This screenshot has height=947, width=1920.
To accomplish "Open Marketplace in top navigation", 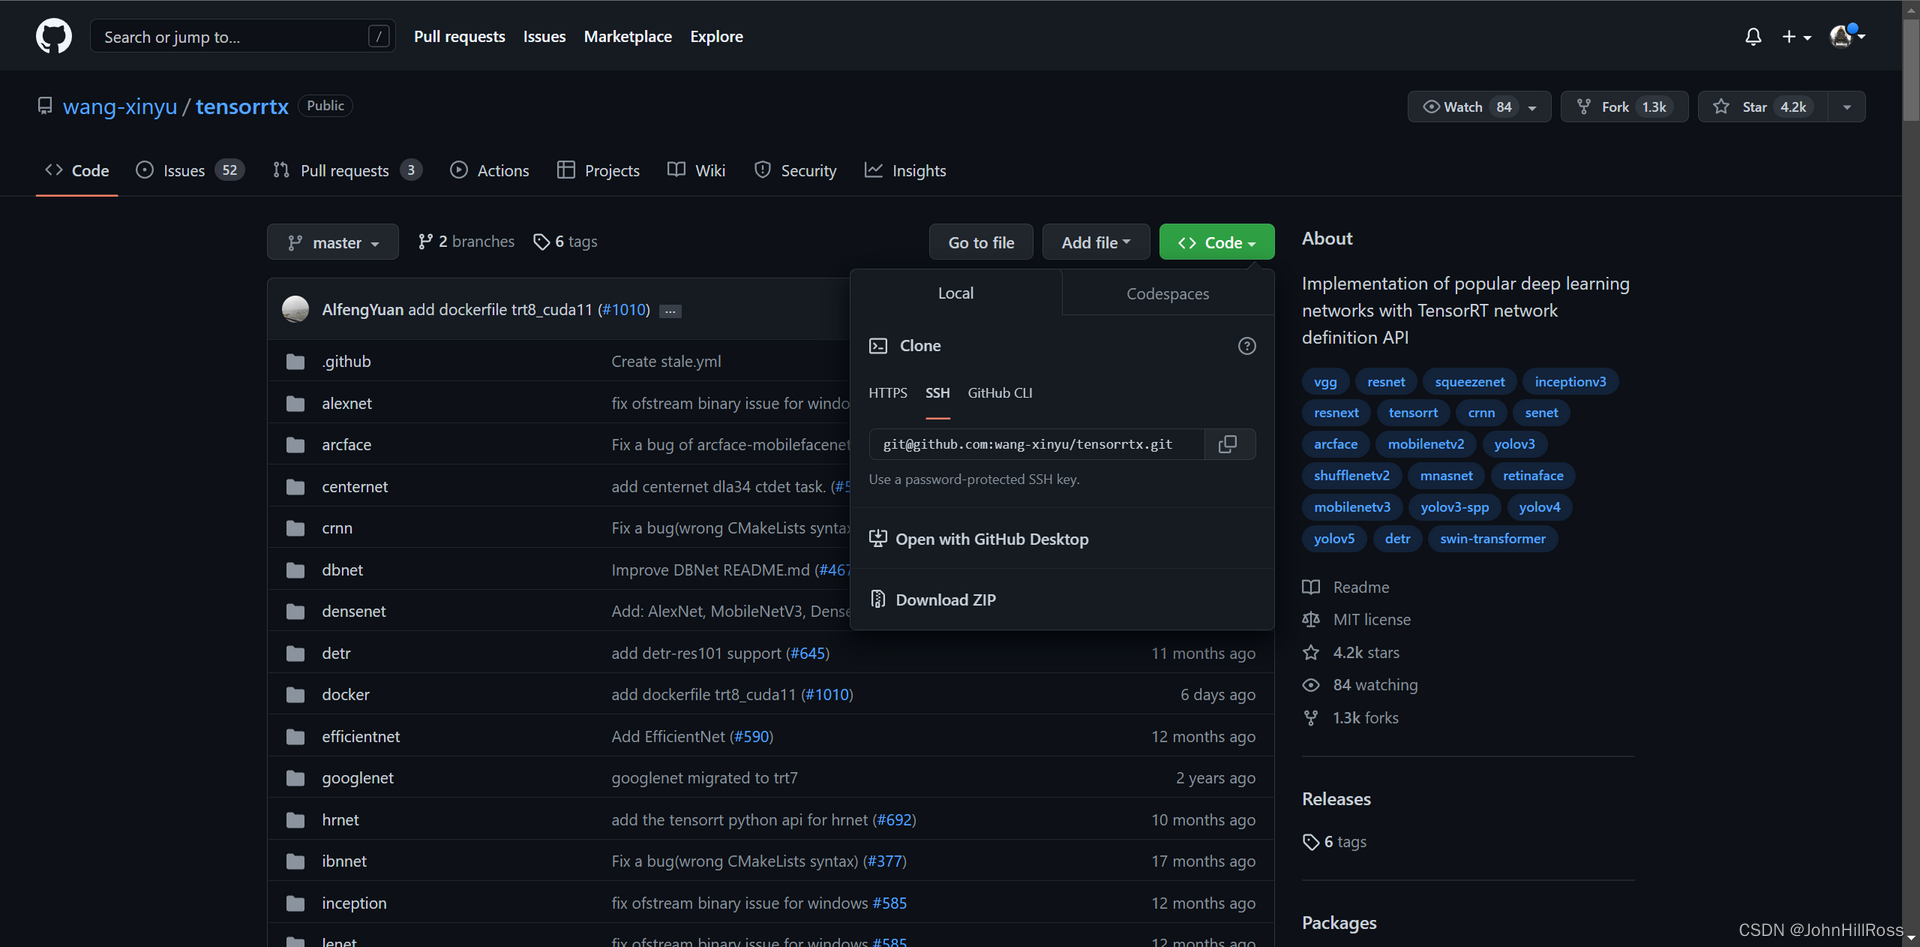I will click(628, 36).
